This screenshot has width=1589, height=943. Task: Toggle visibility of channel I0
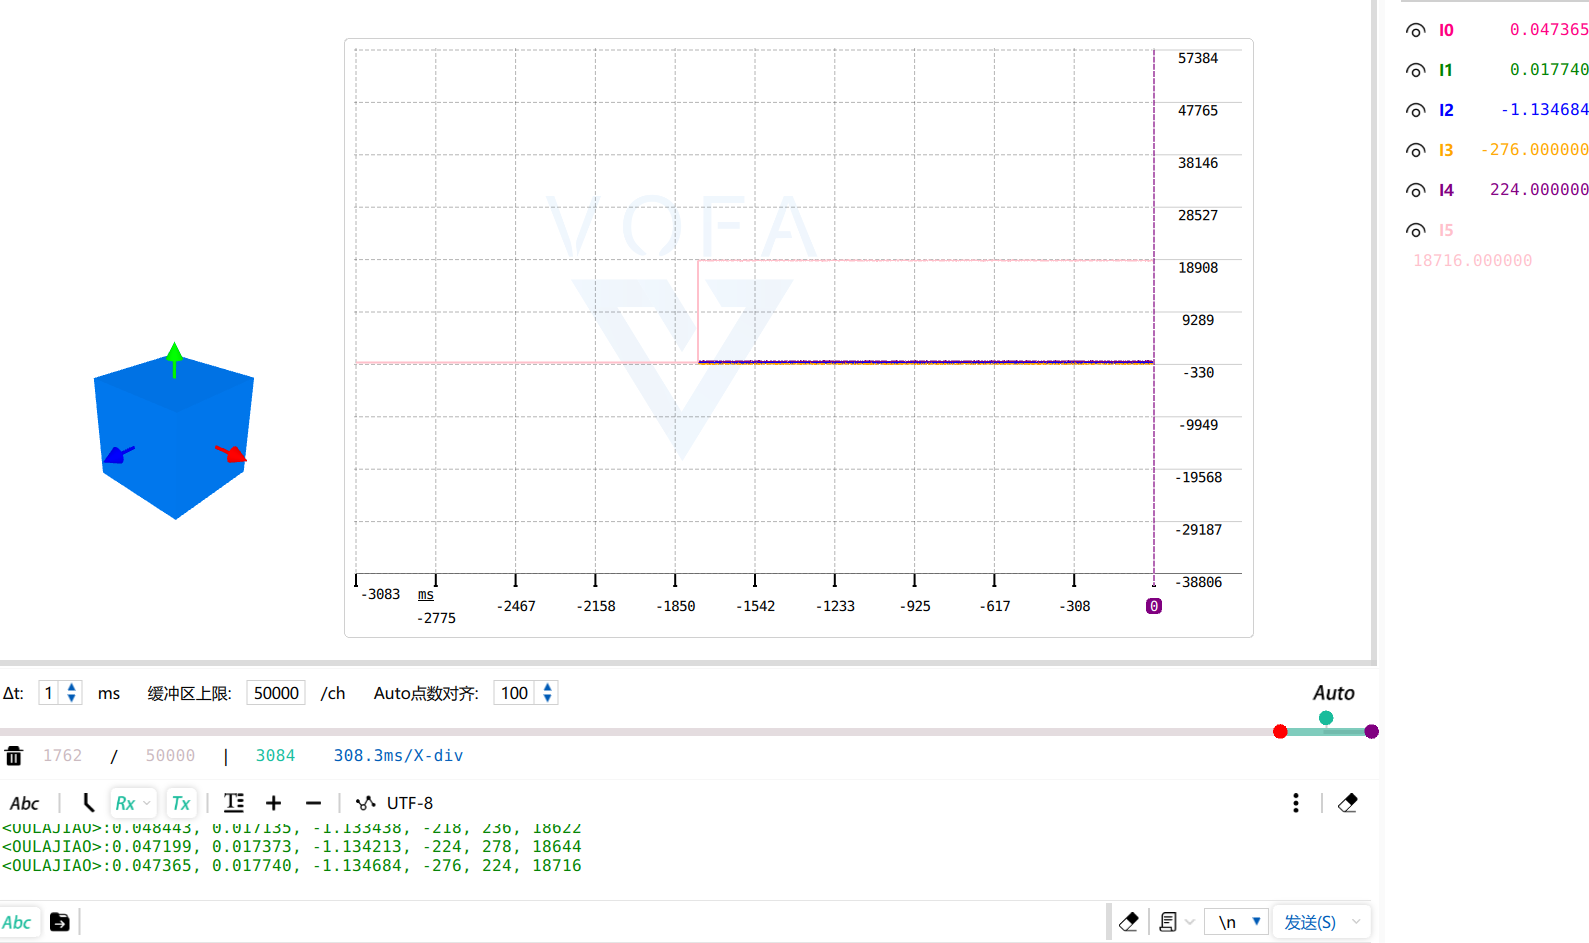coord(1415,30)
